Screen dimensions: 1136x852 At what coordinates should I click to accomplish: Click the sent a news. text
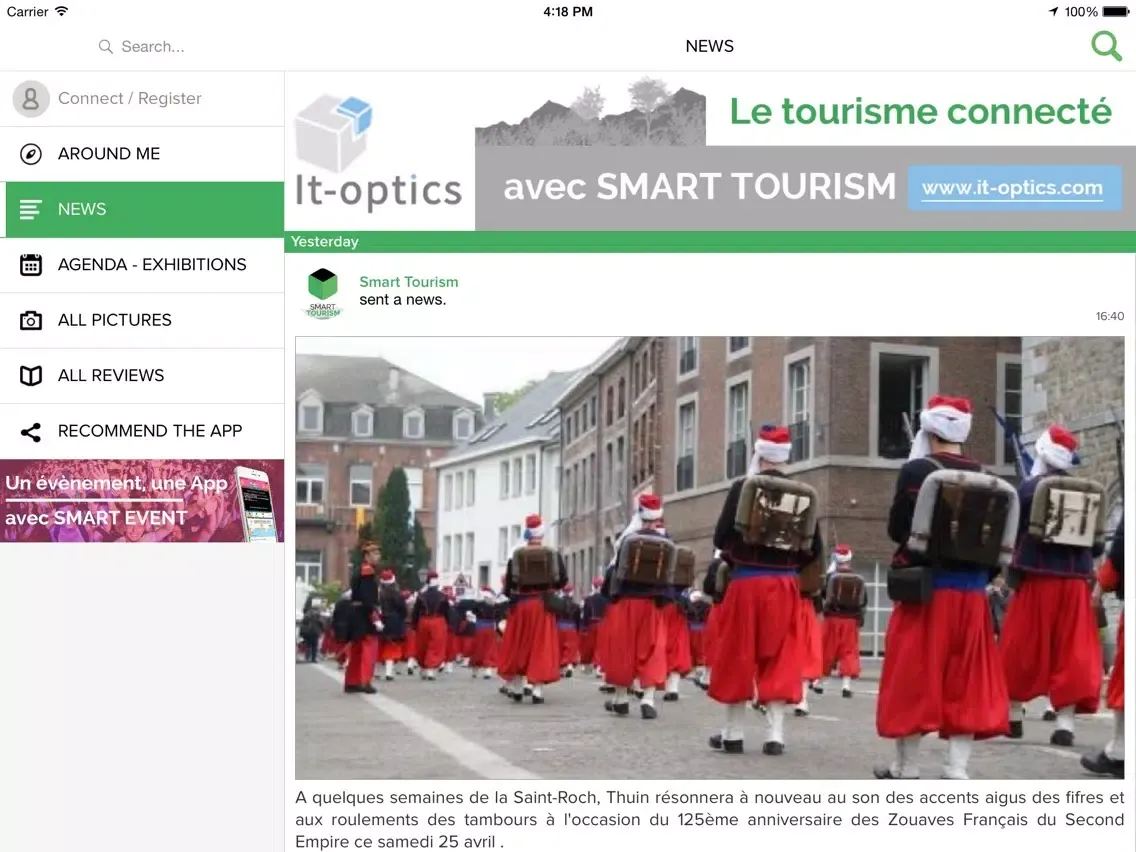tap(403, 300)
